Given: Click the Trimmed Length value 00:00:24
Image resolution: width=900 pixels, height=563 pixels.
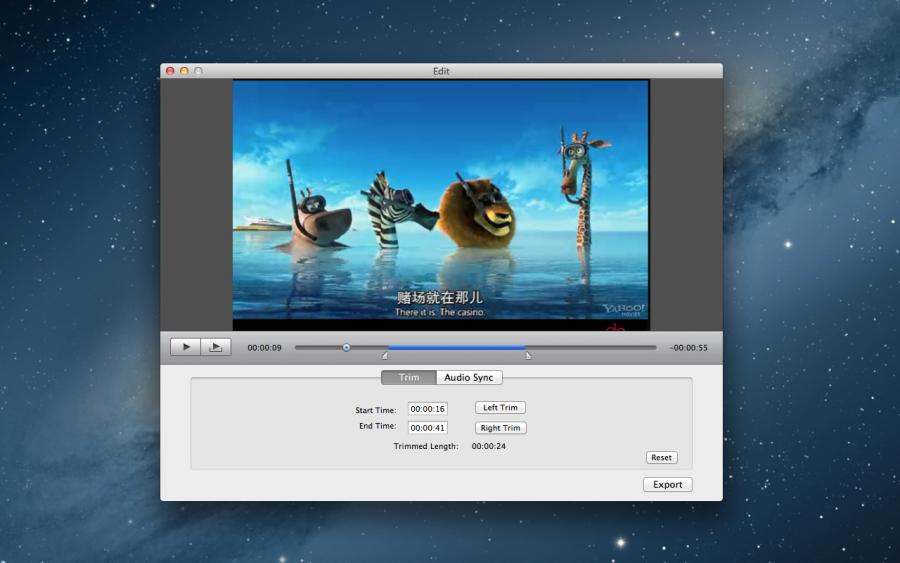Looking at the screenshot, I should (488, 446).
